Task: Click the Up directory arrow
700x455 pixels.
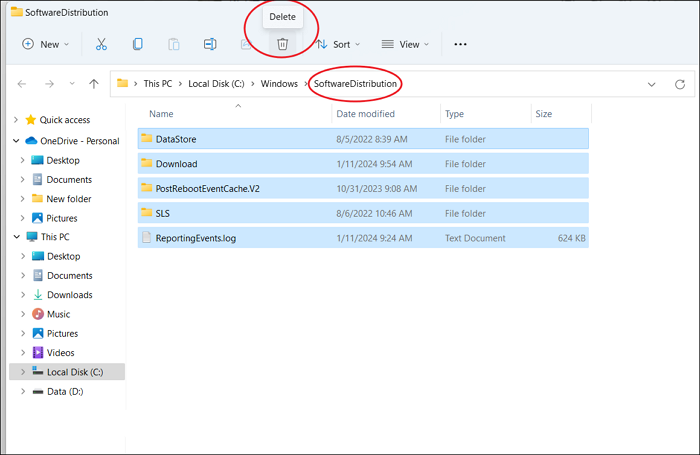Action: coord(94,84)
